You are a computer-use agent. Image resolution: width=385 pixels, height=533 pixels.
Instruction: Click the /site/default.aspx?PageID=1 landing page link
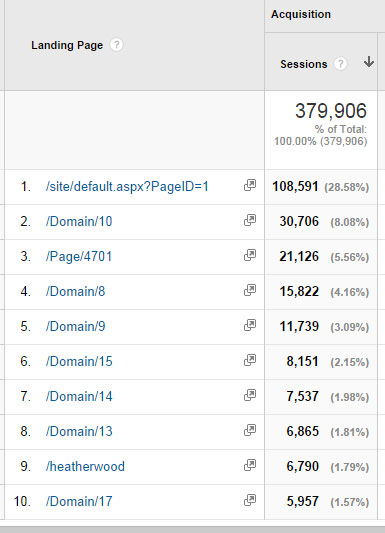tap(127, 187)
